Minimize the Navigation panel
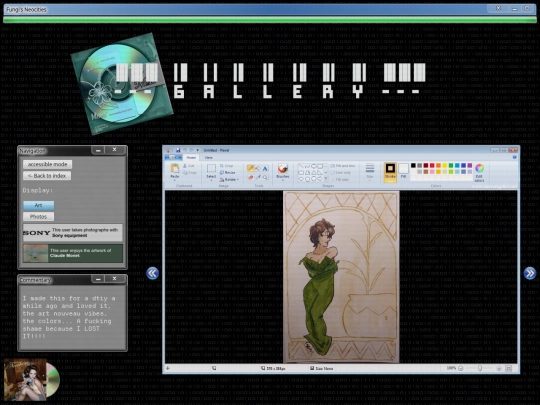Screen dimensions: 540x405 (98, 150)
